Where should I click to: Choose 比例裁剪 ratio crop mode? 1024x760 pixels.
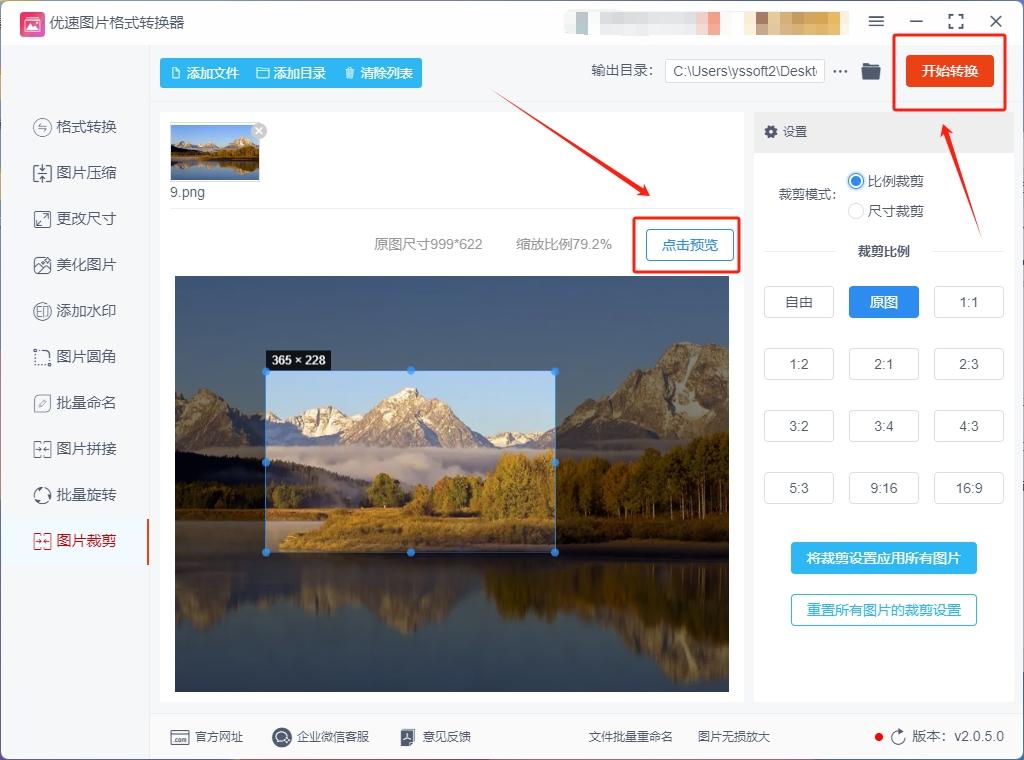pos(886,182)
